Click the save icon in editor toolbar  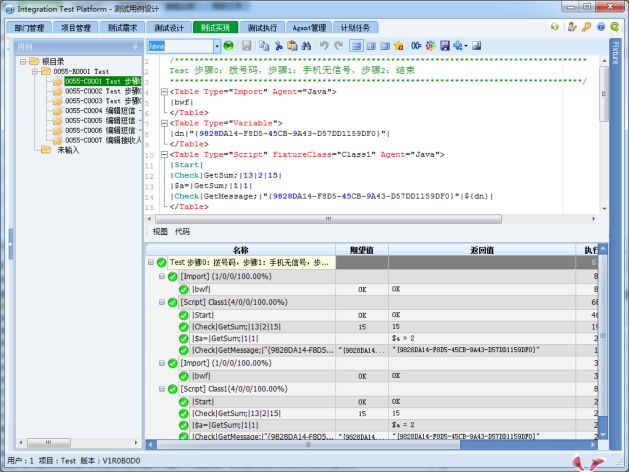(246, 46)
